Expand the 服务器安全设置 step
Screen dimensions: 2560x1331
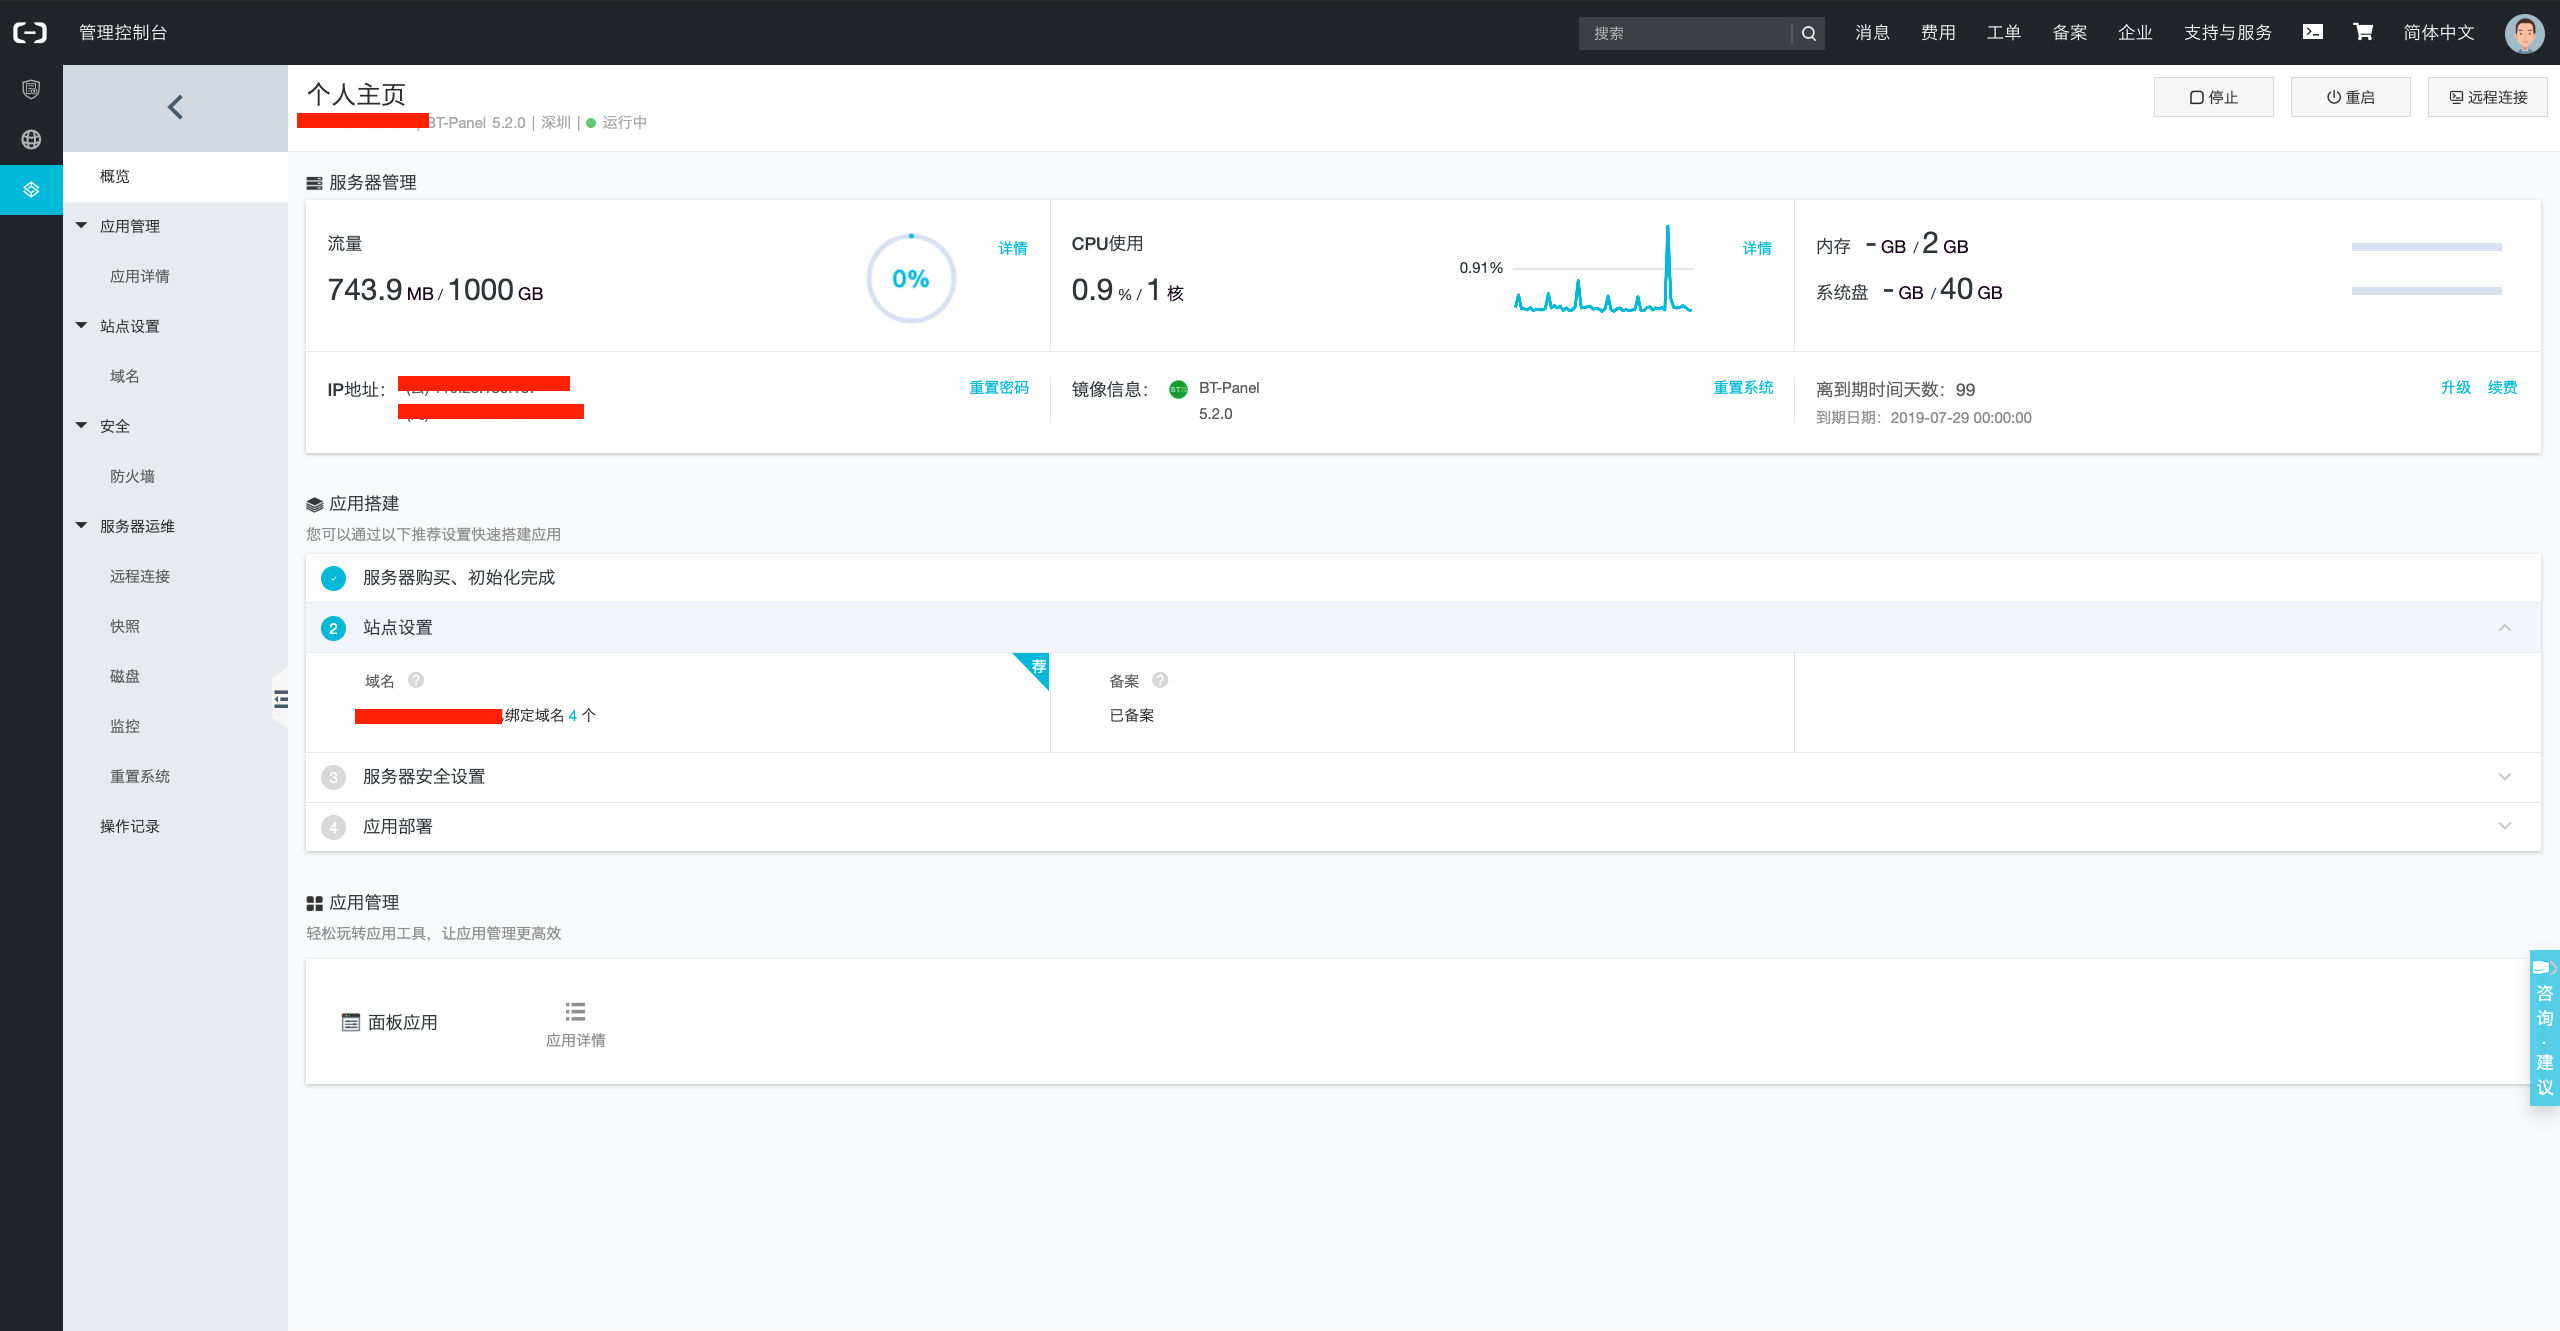pyautogui.click(x=2504, y=777)
